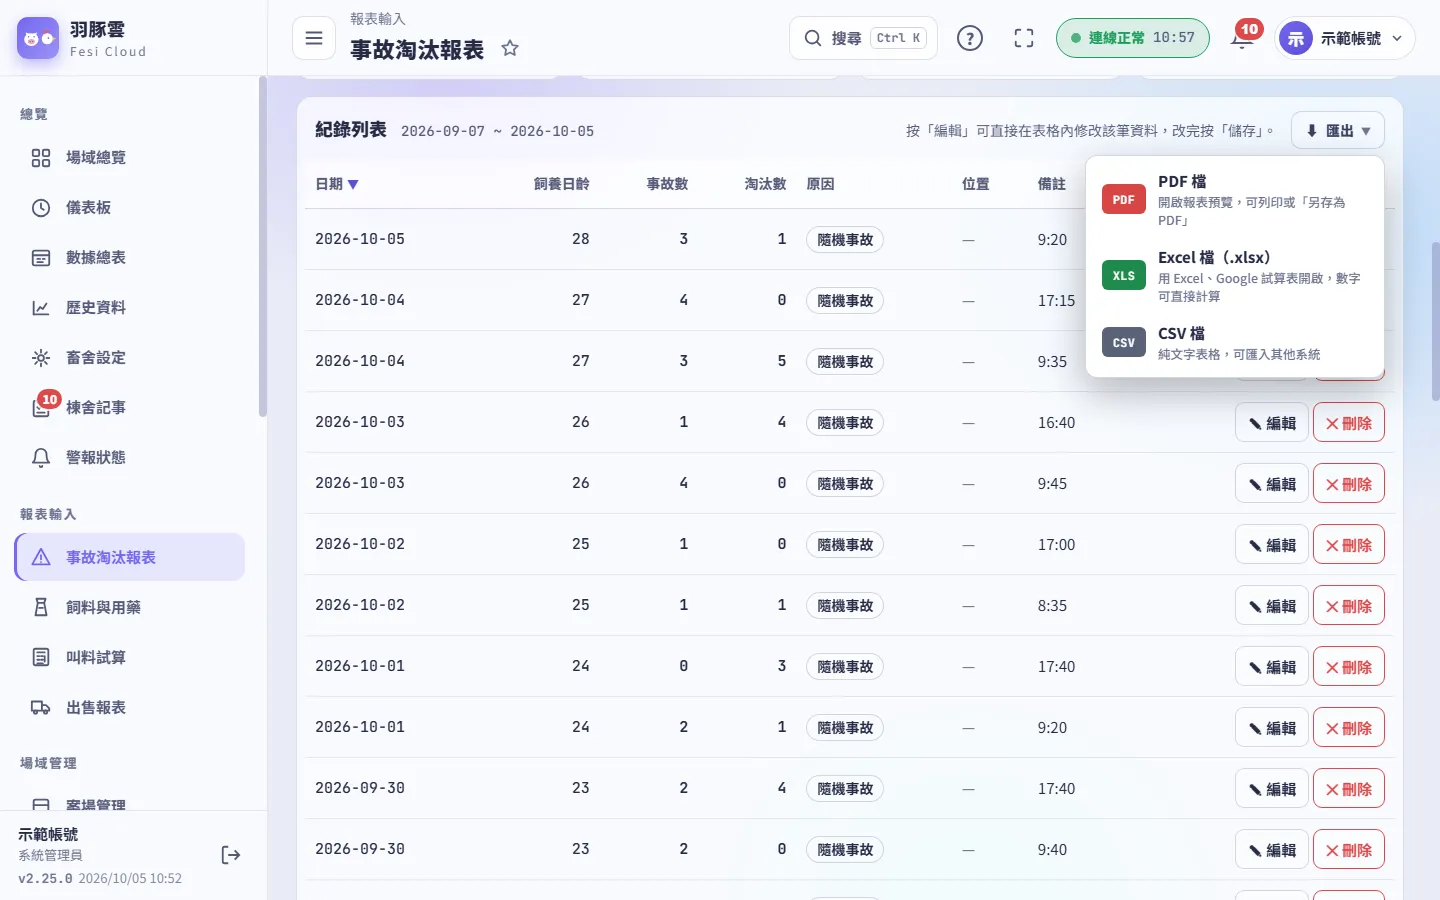The image size is (1440, 900).
Task: Edit the 2026-10-03 16:40 record
Action: point(1272,423)
